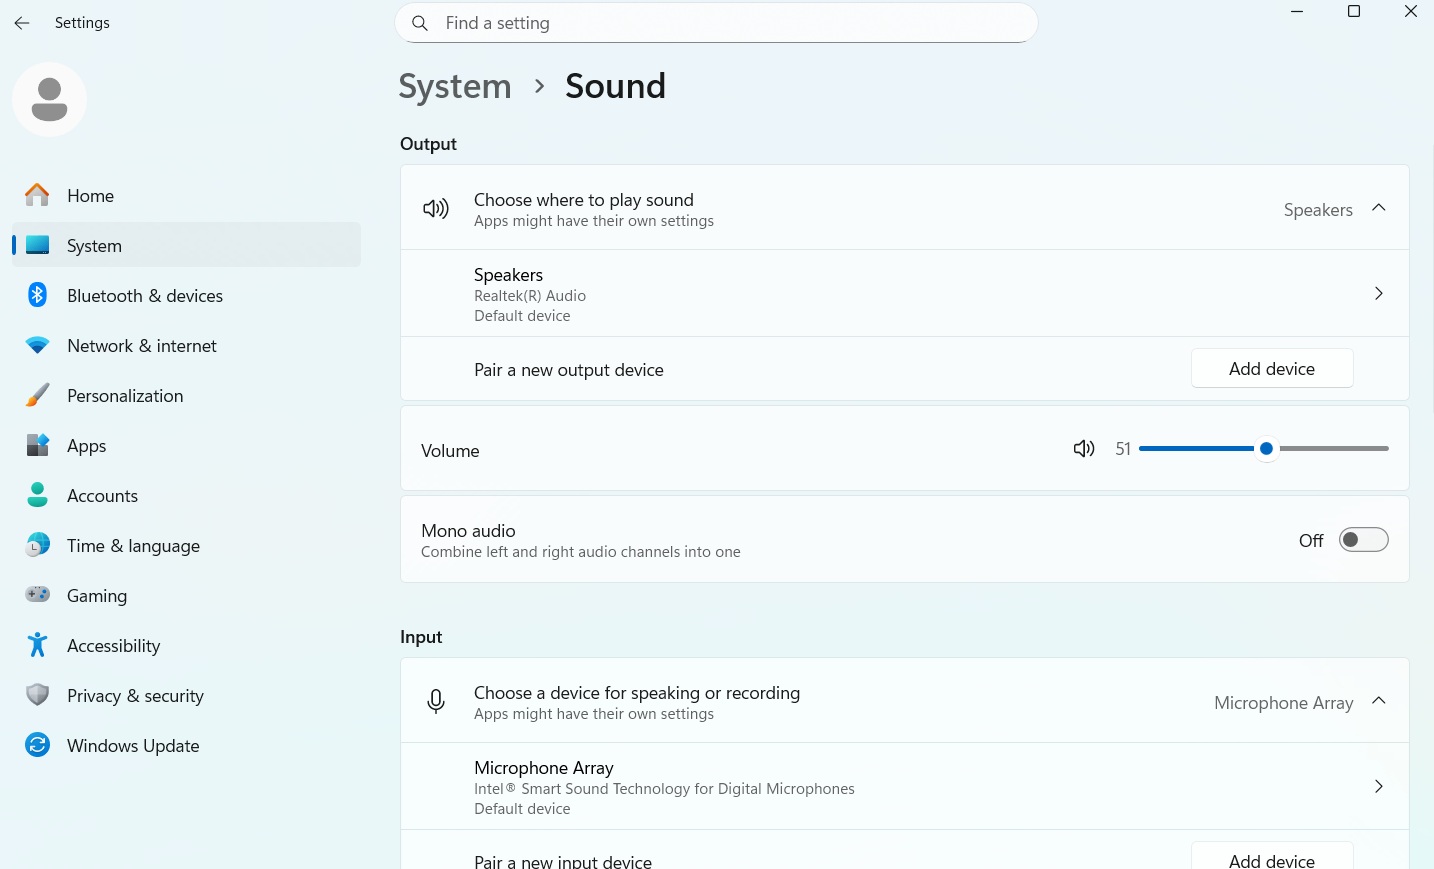Click the Accessibility figure icon
This screenshot has height=869, width=1434.
(x=37, y=644)
